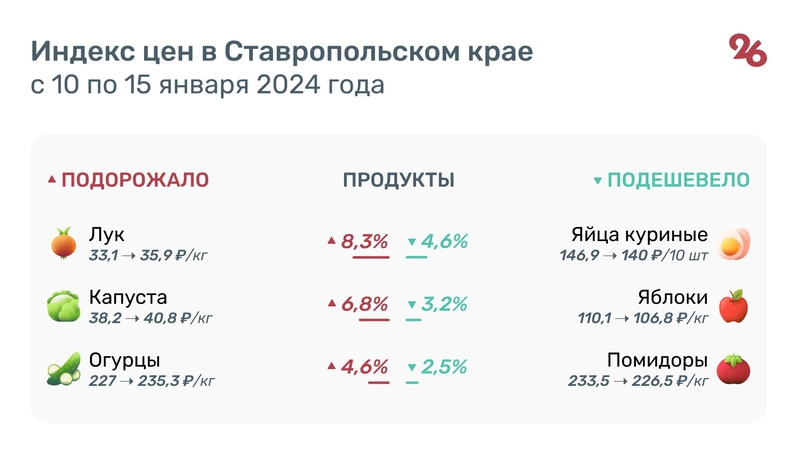Image resolution: width=800 pixels, height=452 pixels.
Task: Click the ПРОДУКТЫ center heading
Action: point(399,180)
